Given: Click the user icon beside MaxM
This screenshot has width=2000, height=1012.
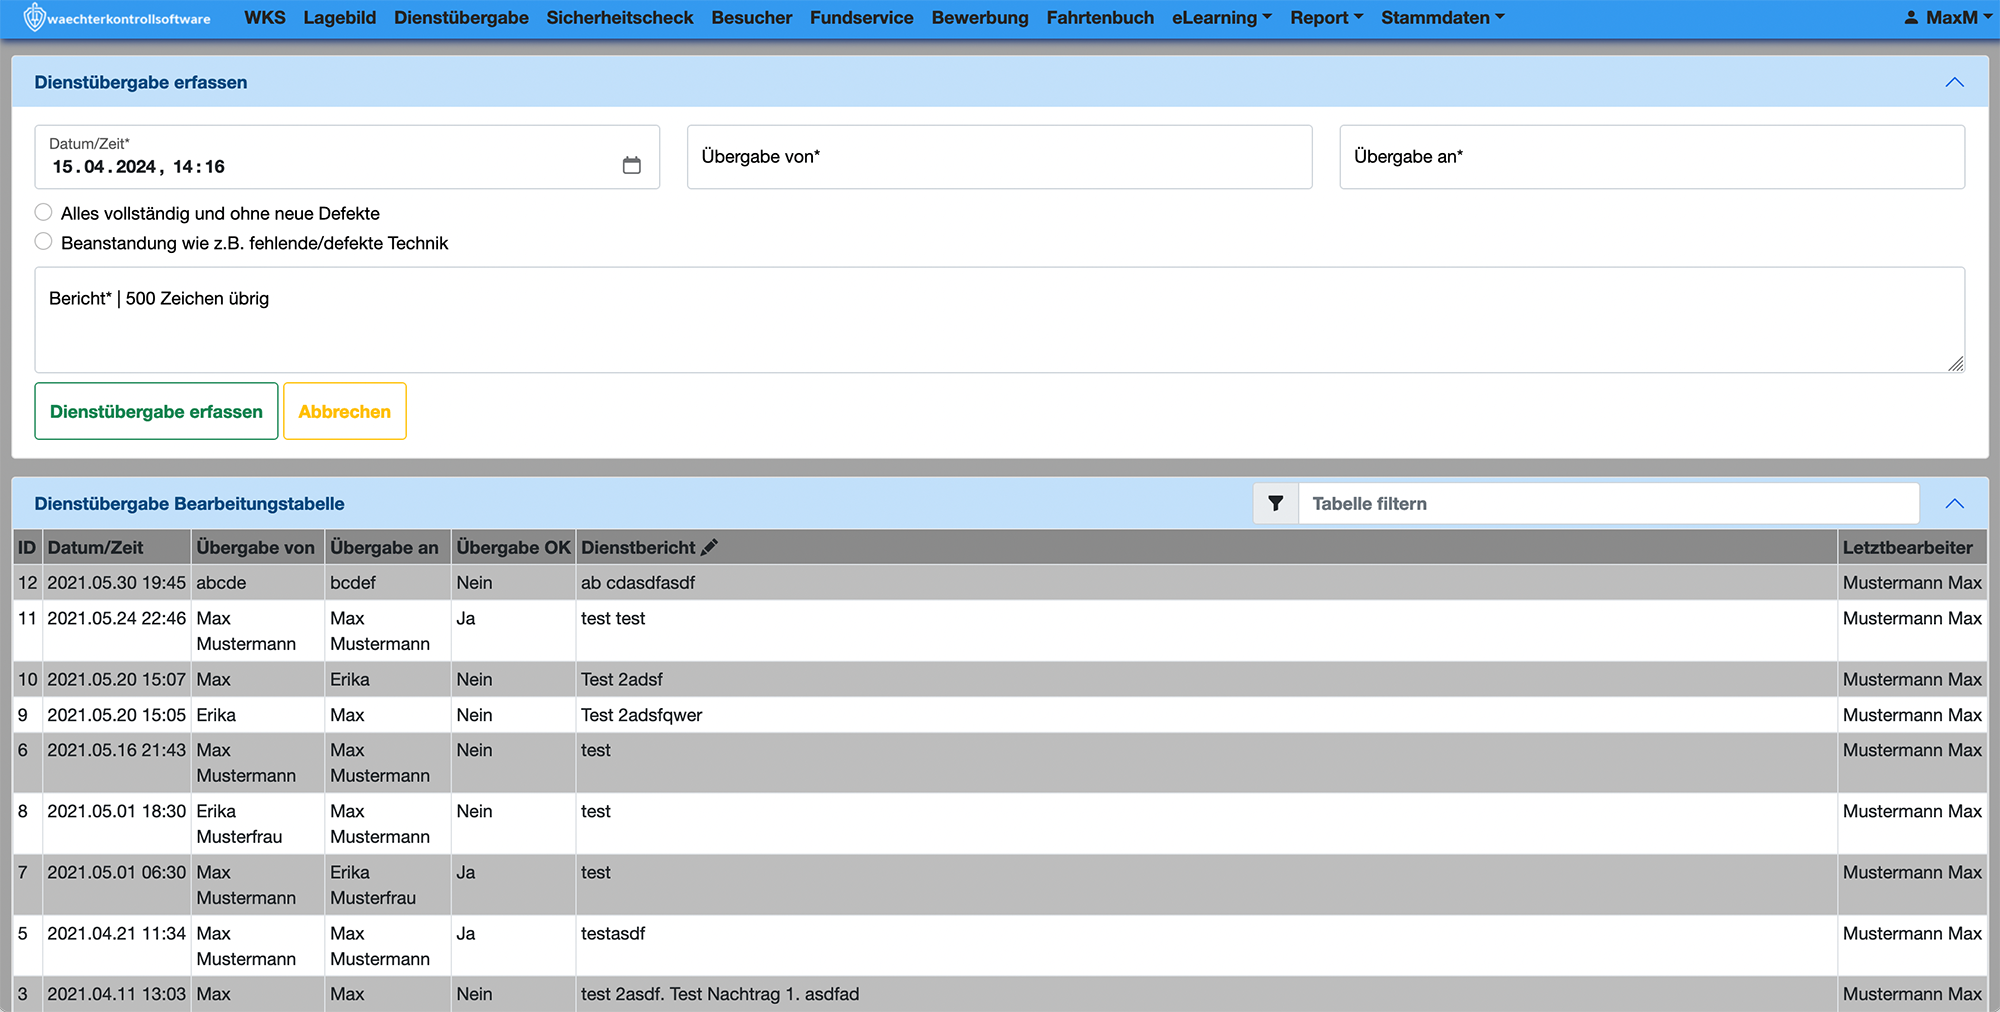Looking at the screenshot, I should (1911, 17).
